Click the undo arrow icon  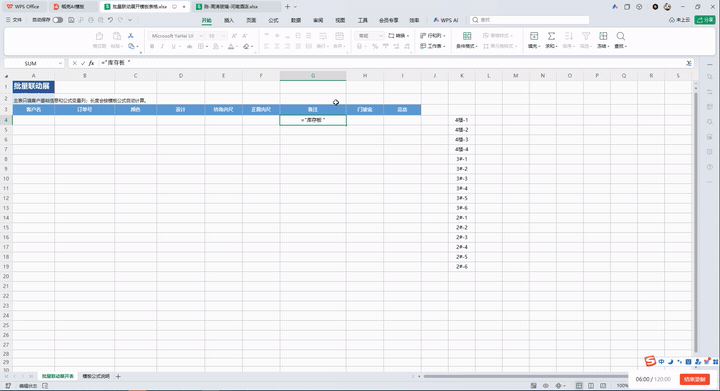pos(110,20)
